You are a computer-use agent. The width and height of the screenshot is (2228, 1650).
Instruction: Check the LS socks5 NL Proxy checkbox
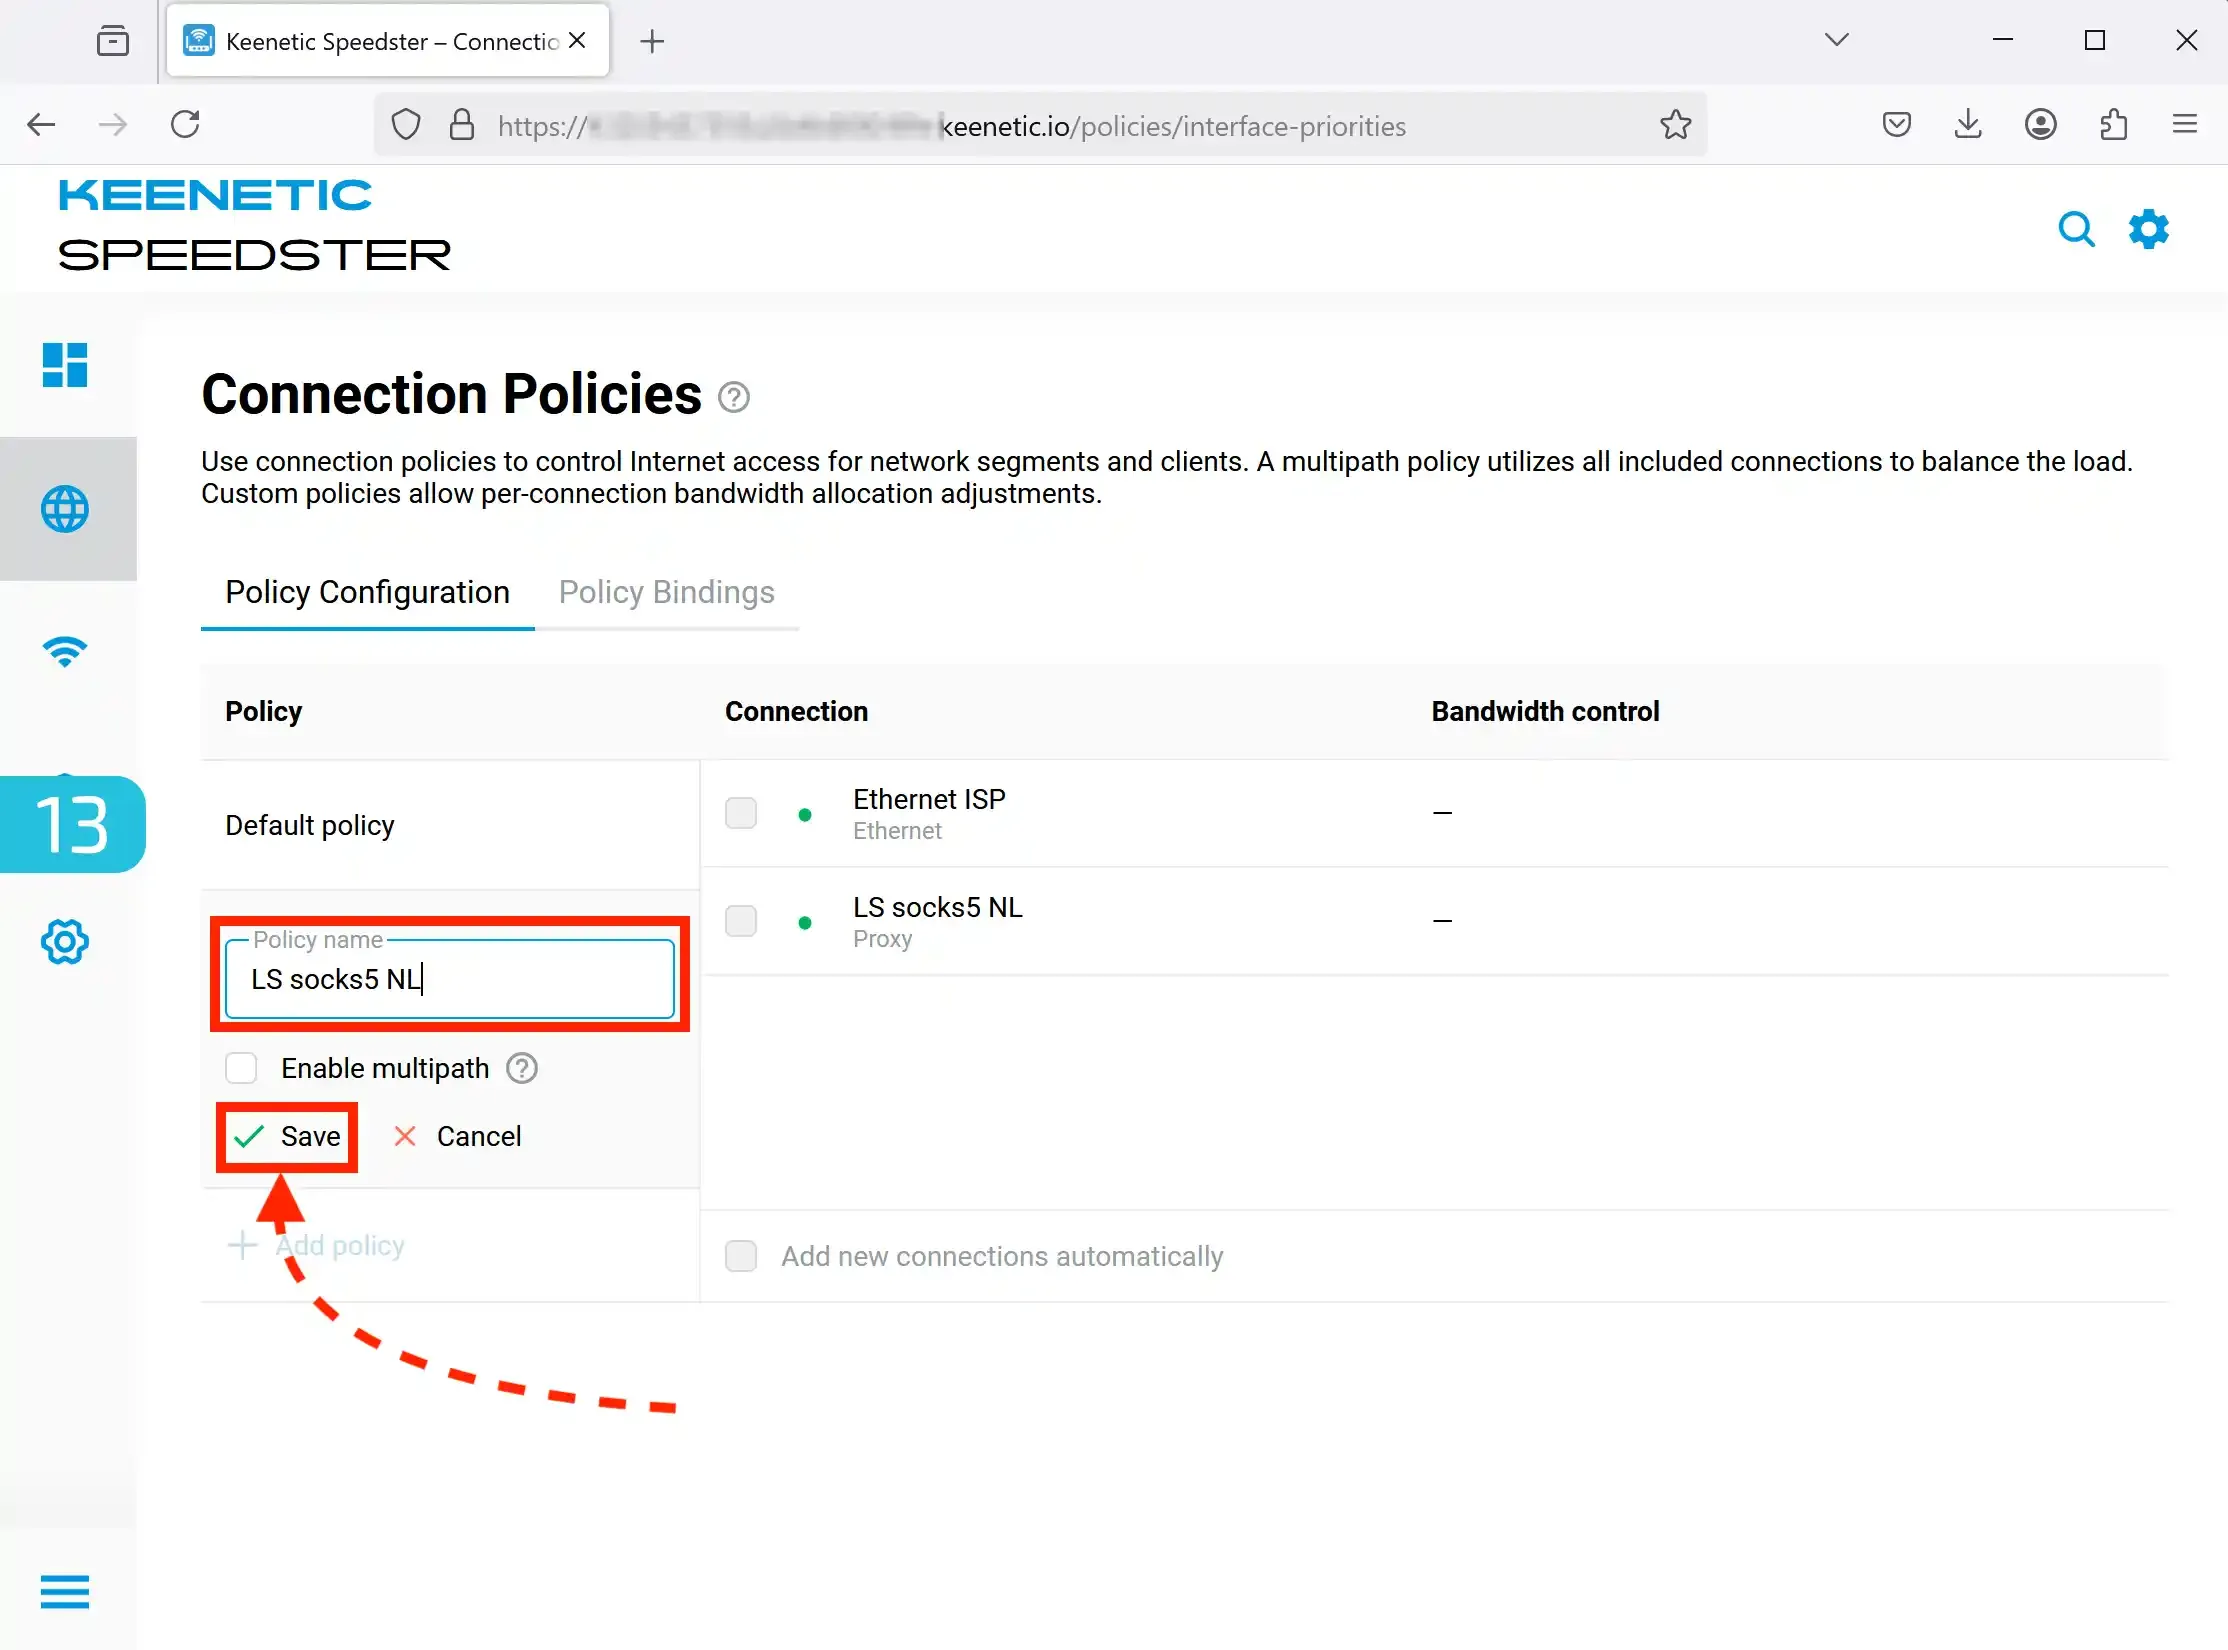coord(741,921)
